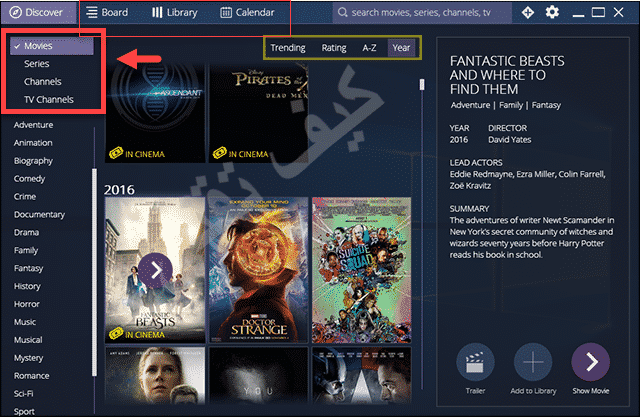Filter by Fantasy genre
Viewport: 640px width, 417px height.
29,268
